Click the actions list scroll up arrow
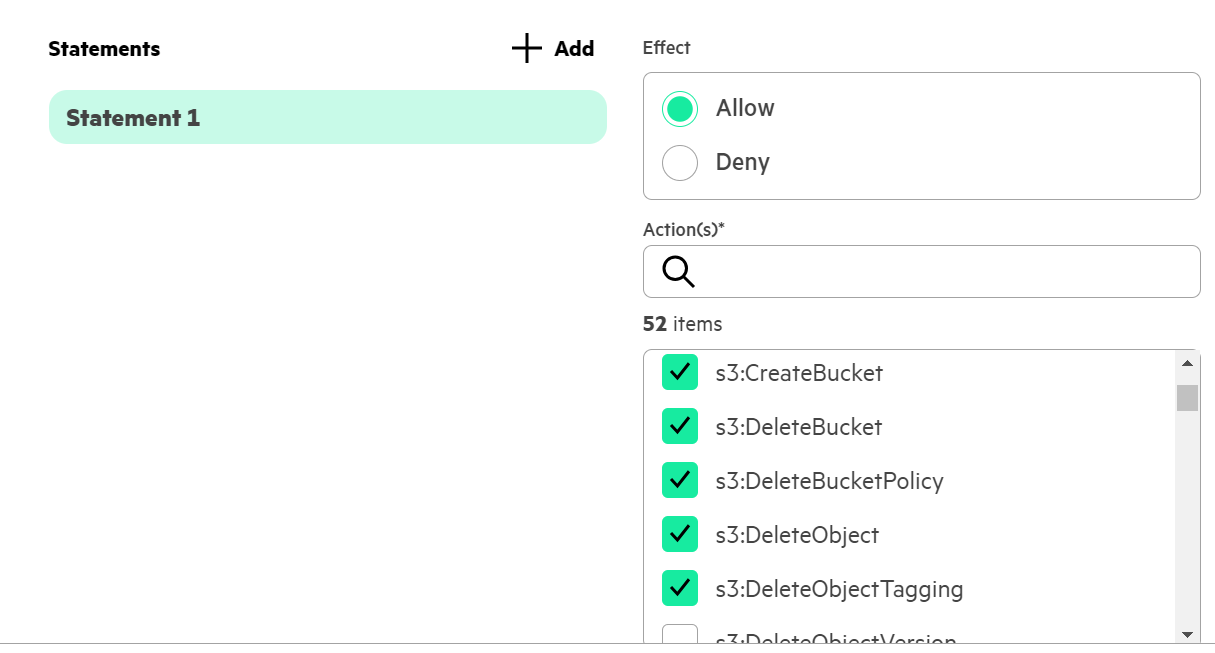 pyautogui.click(x=1187, y=363)
